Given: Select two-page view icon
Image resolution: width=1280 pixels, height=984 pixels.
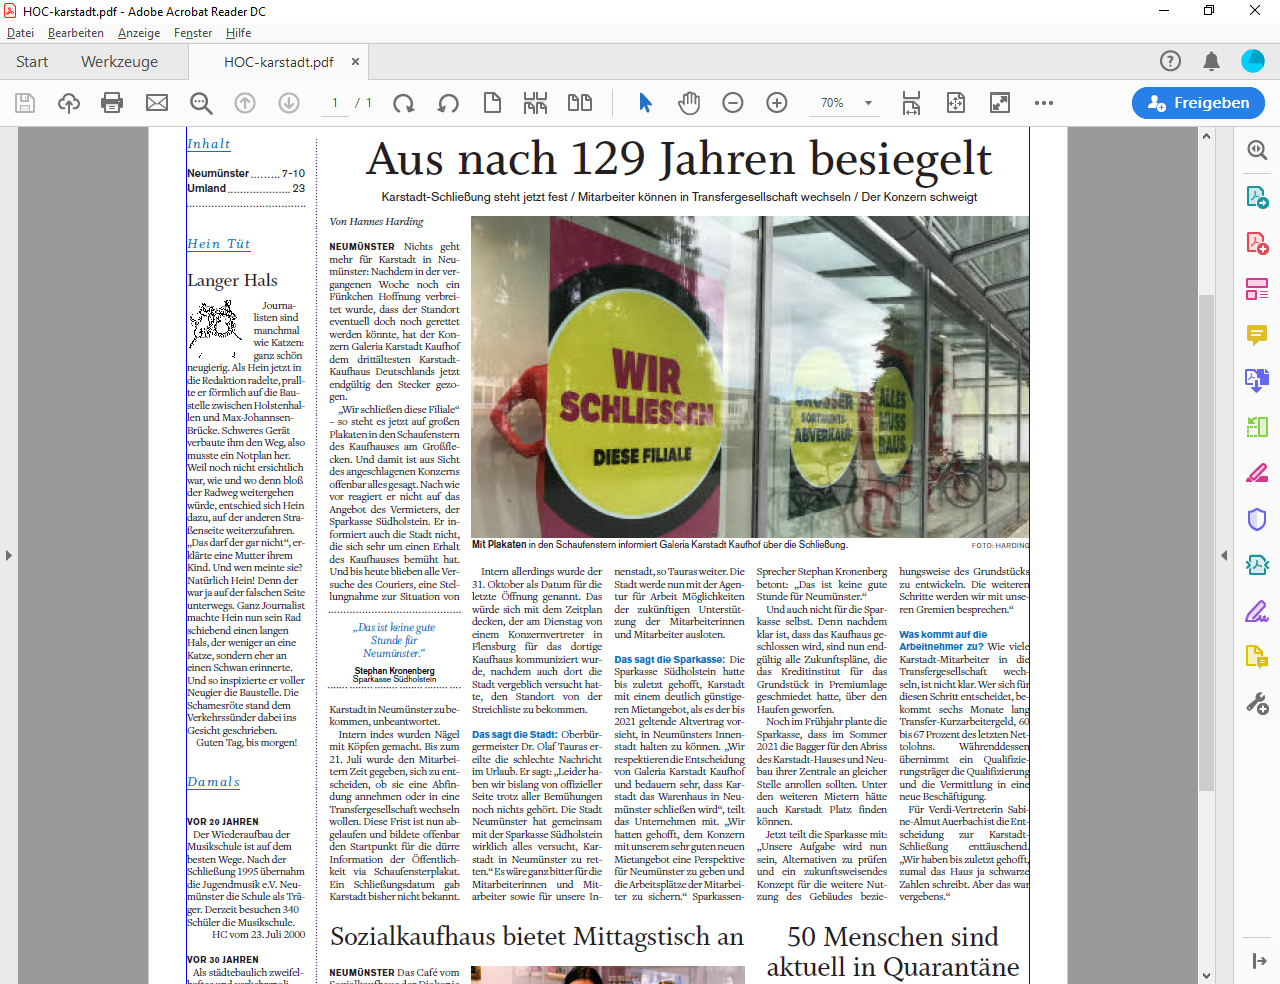Looking at the screenshot, I should click(x=580, y=103).
